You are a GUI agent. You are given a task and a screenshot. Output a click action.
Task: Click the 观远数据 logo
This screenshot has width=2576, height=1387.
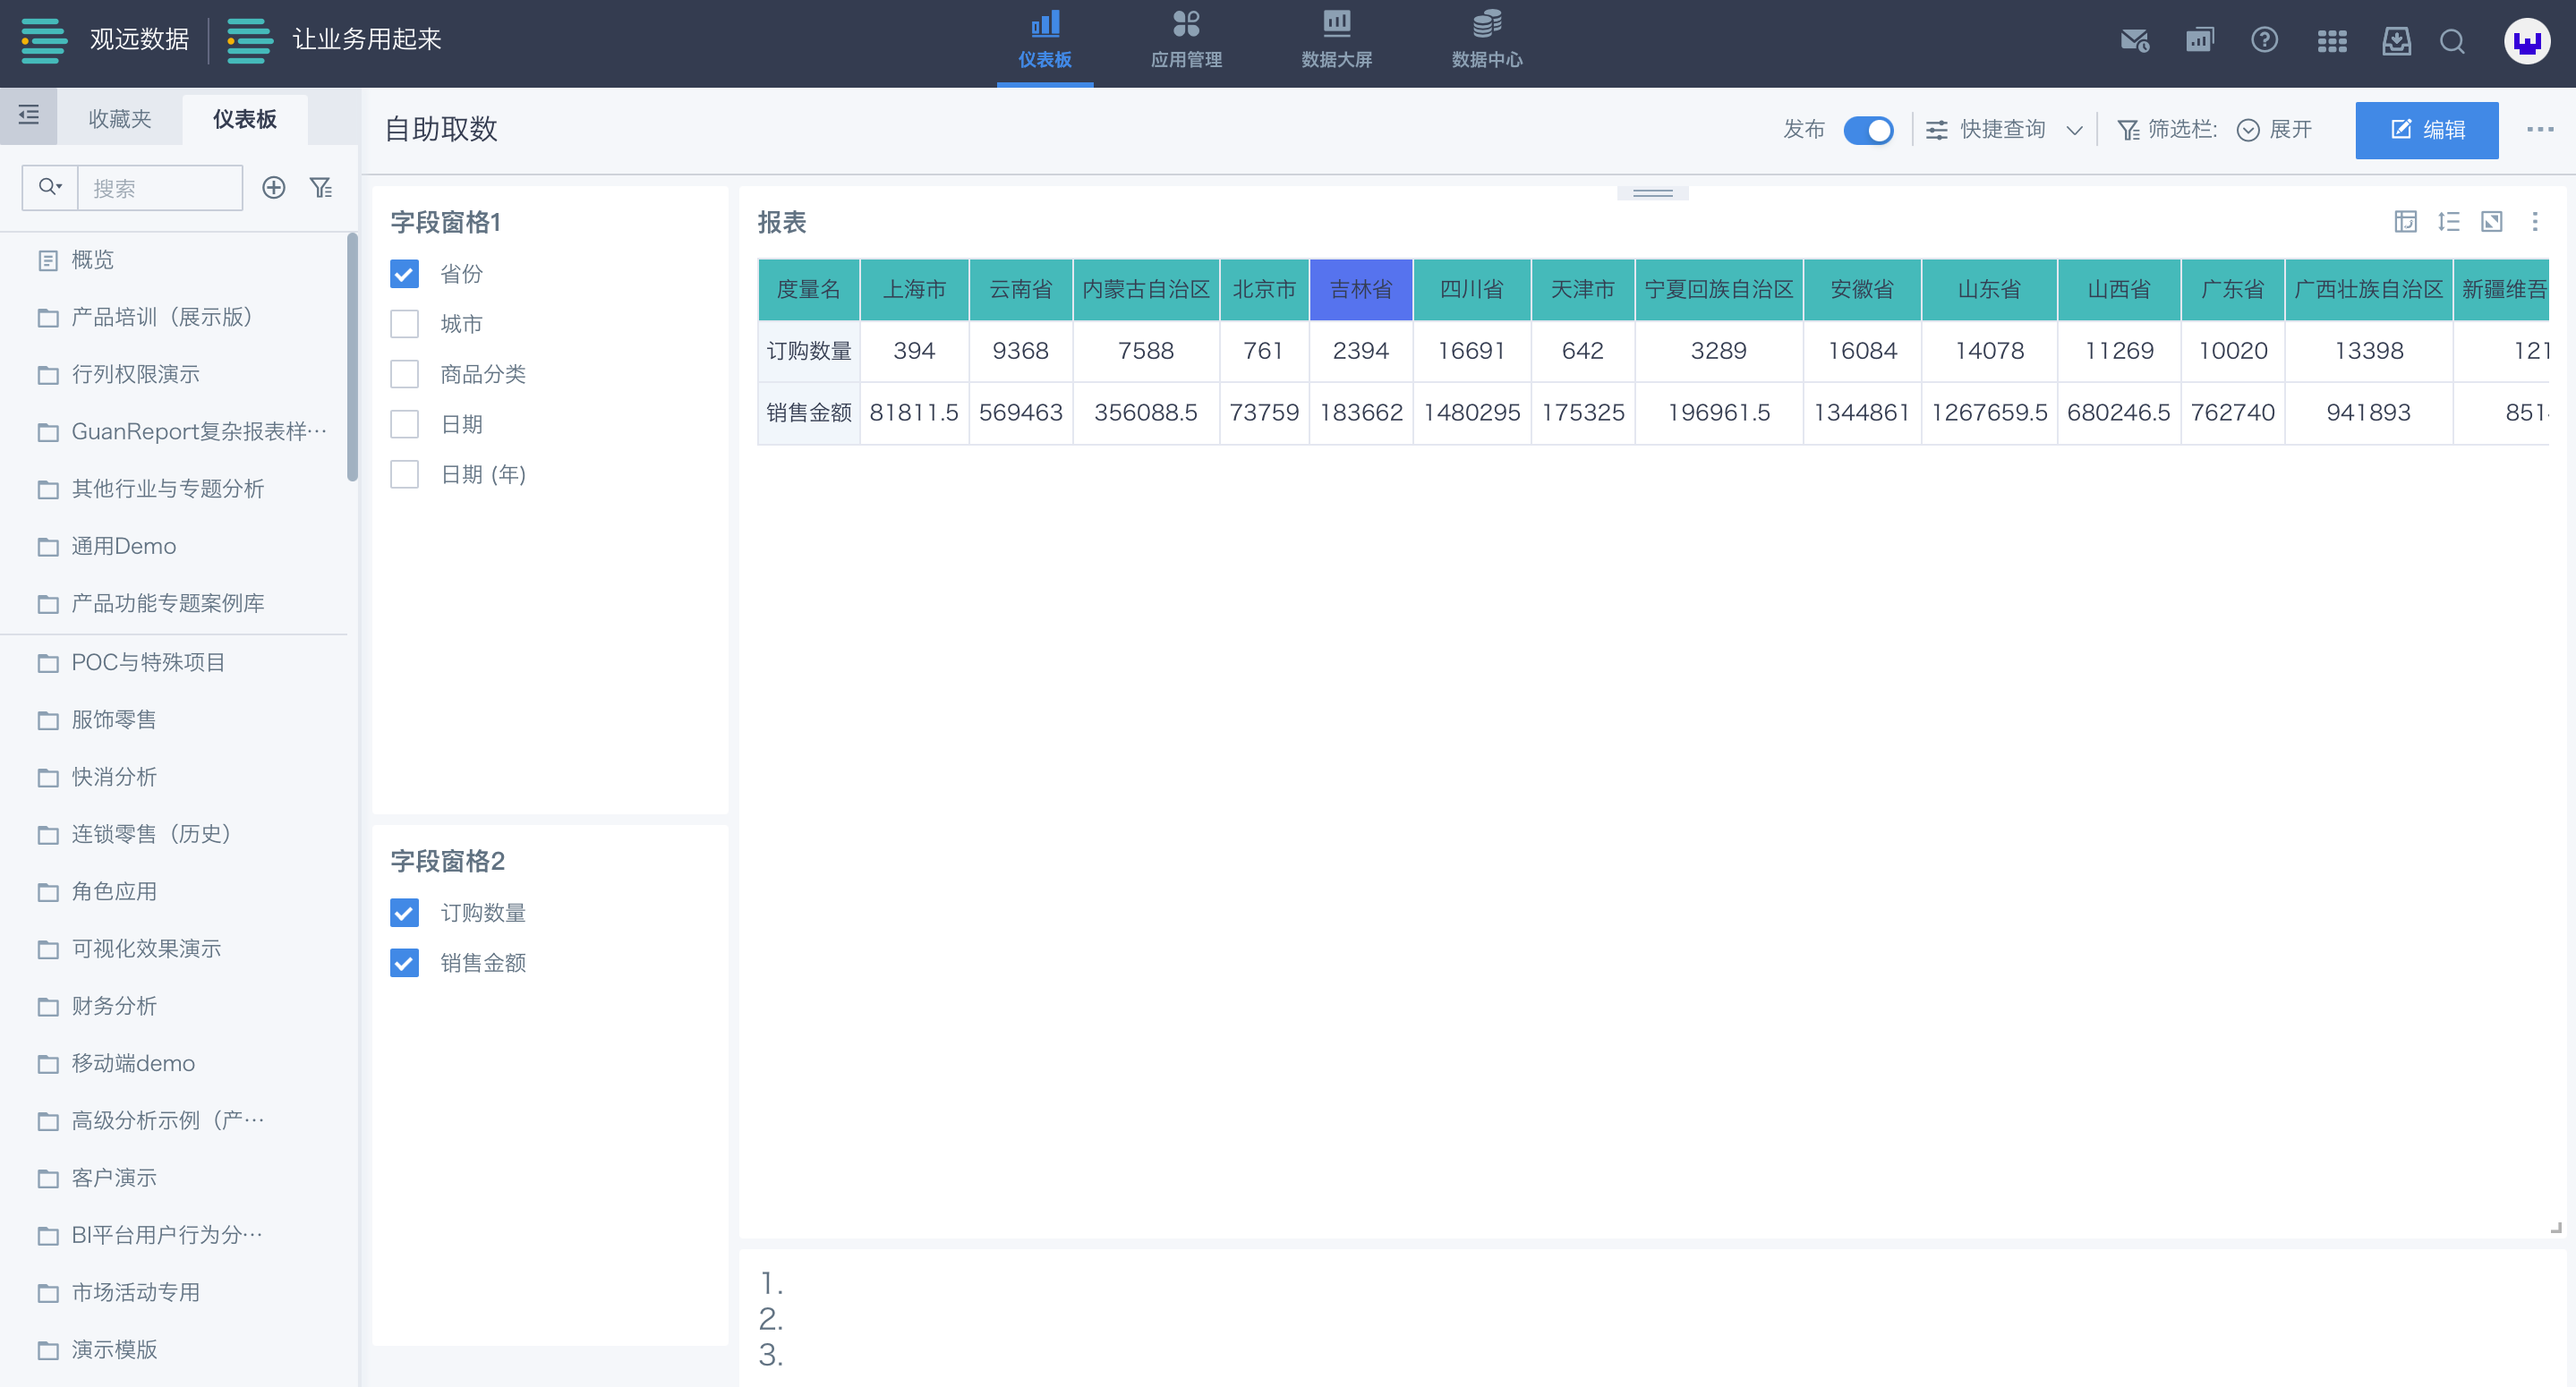pyautogui.click(x=104, y=40)
